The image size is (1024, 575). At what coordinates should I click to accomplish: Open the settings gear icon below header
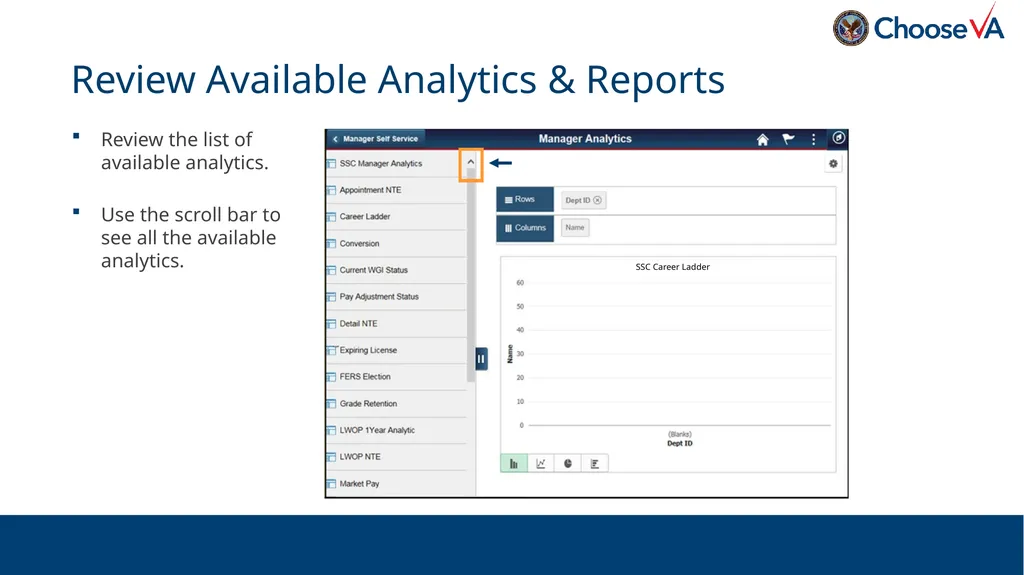(x=833, y=164)
